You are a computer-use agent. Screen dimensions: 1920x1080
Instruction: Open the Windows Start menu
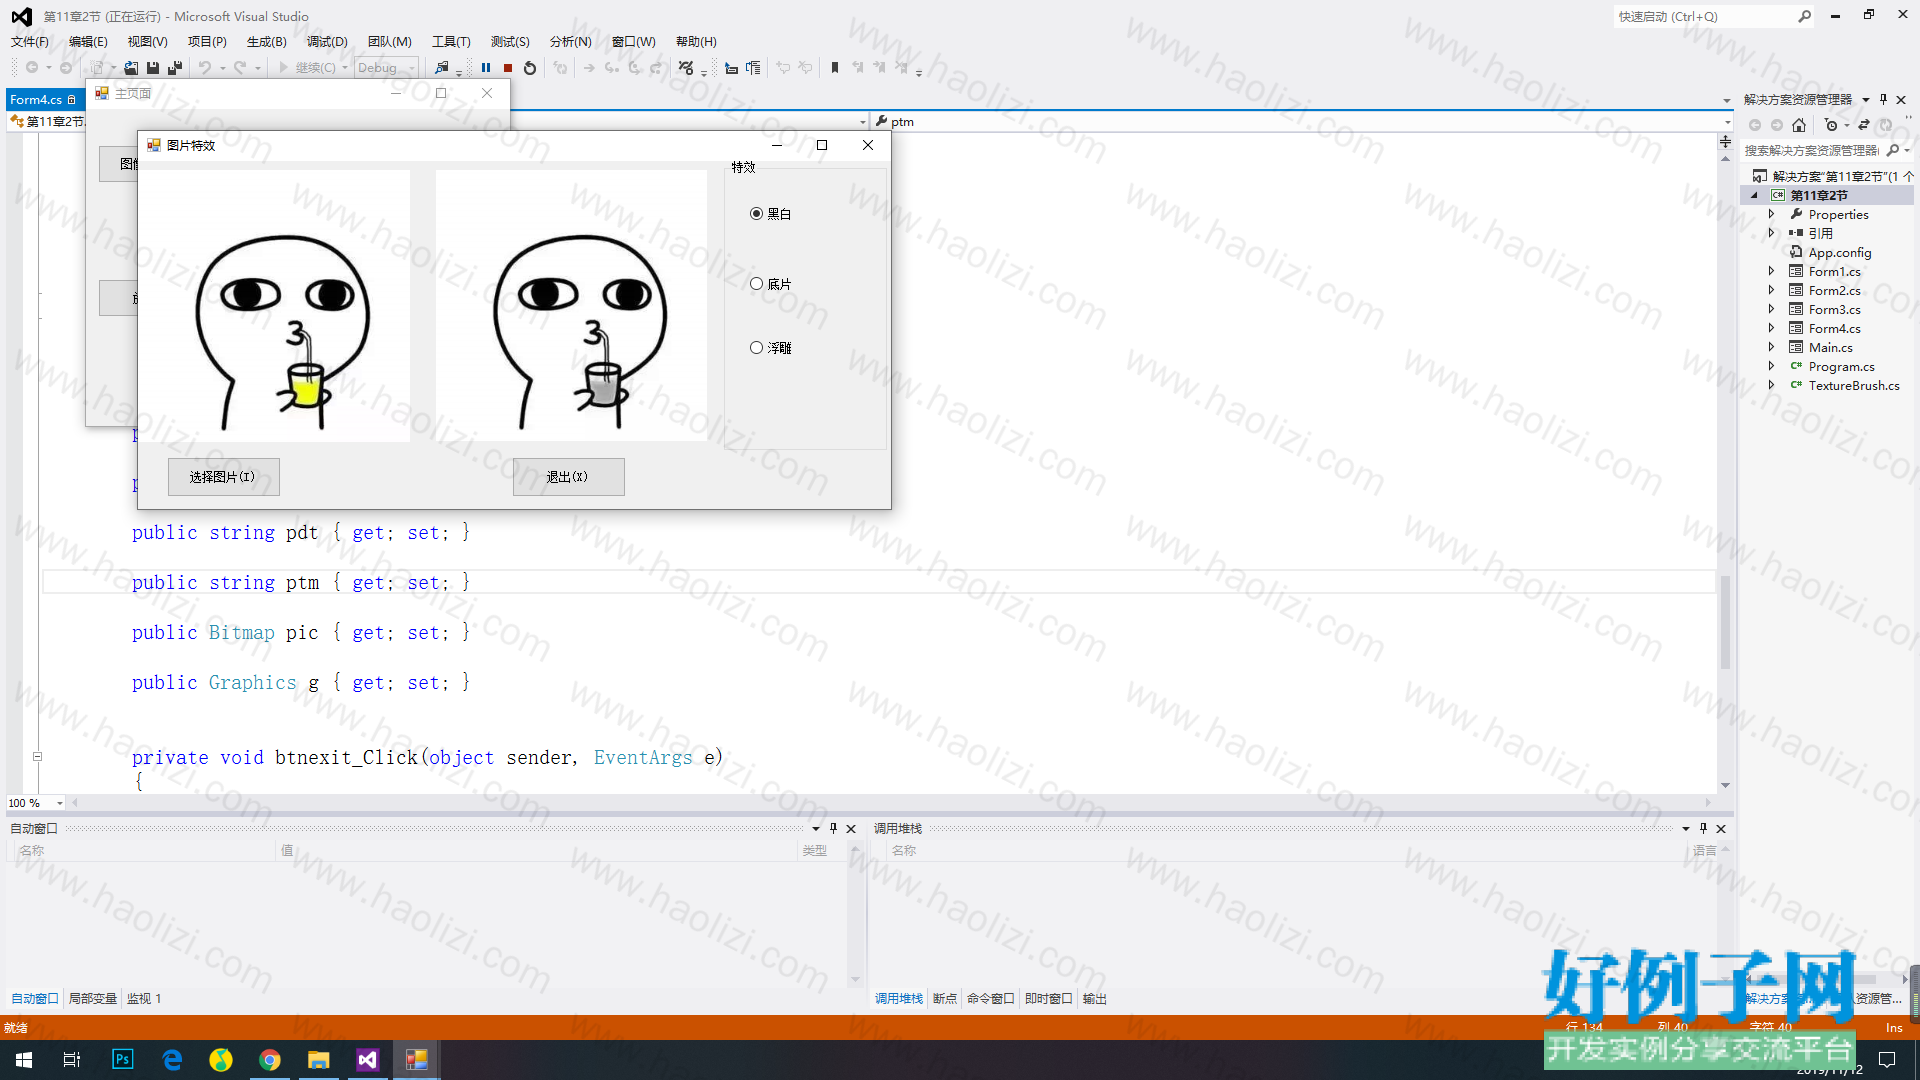[24, 1059]
